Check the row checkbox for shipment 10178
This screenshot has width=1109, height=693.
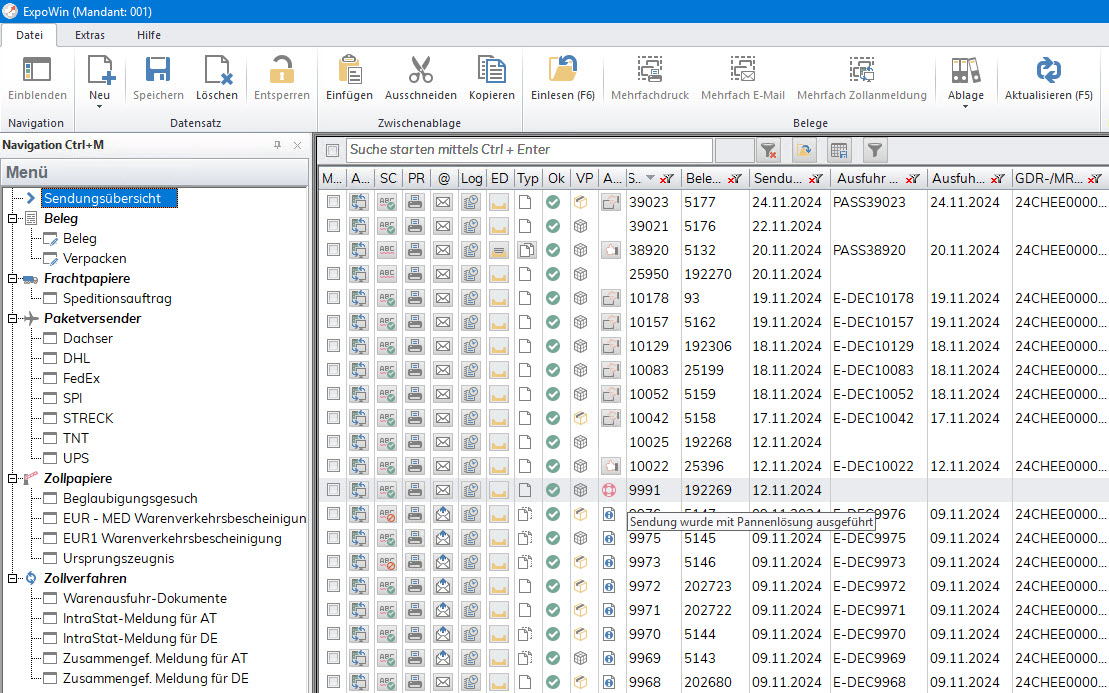333,298
